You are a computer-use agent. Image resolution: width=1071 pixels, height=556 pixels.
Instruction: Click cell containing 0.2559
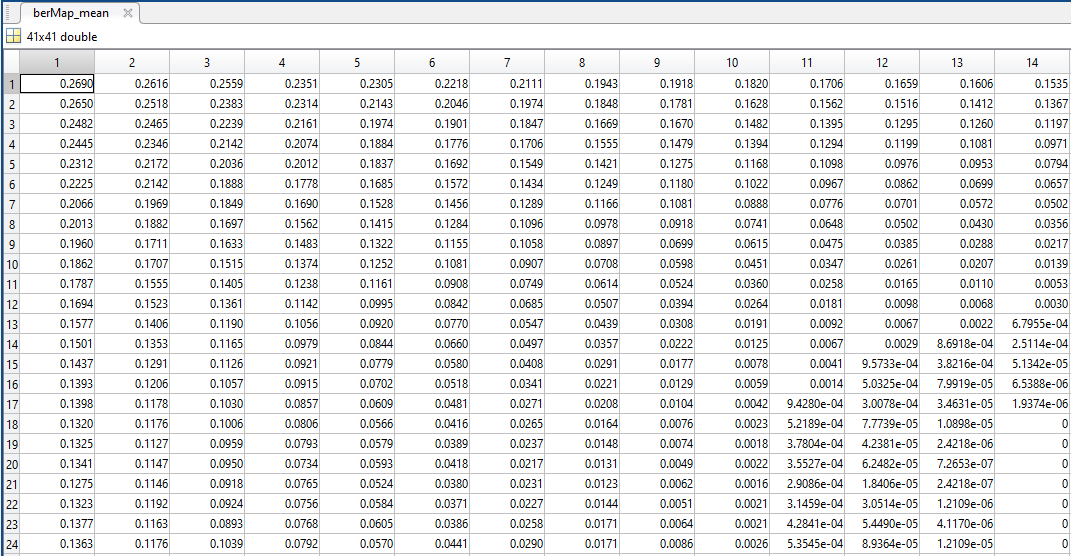pos(207,84)
